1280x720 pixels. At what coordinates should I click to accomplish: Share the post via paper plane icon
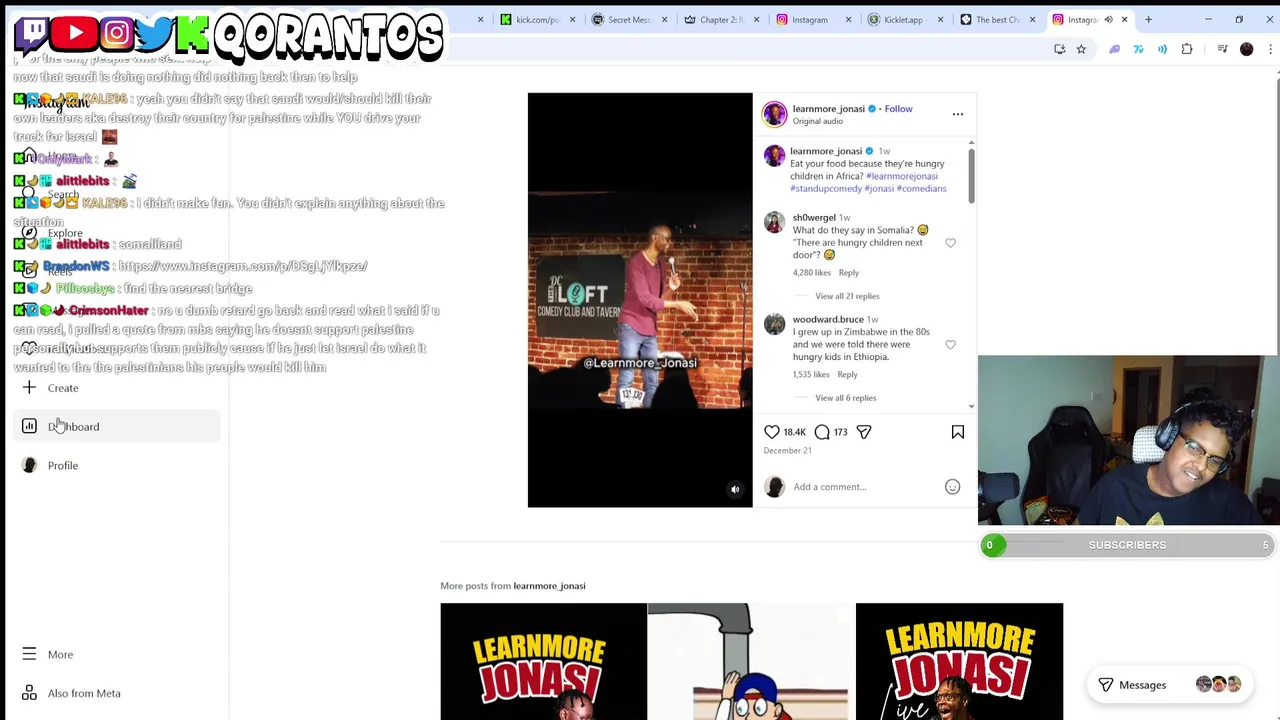[864, 432]
